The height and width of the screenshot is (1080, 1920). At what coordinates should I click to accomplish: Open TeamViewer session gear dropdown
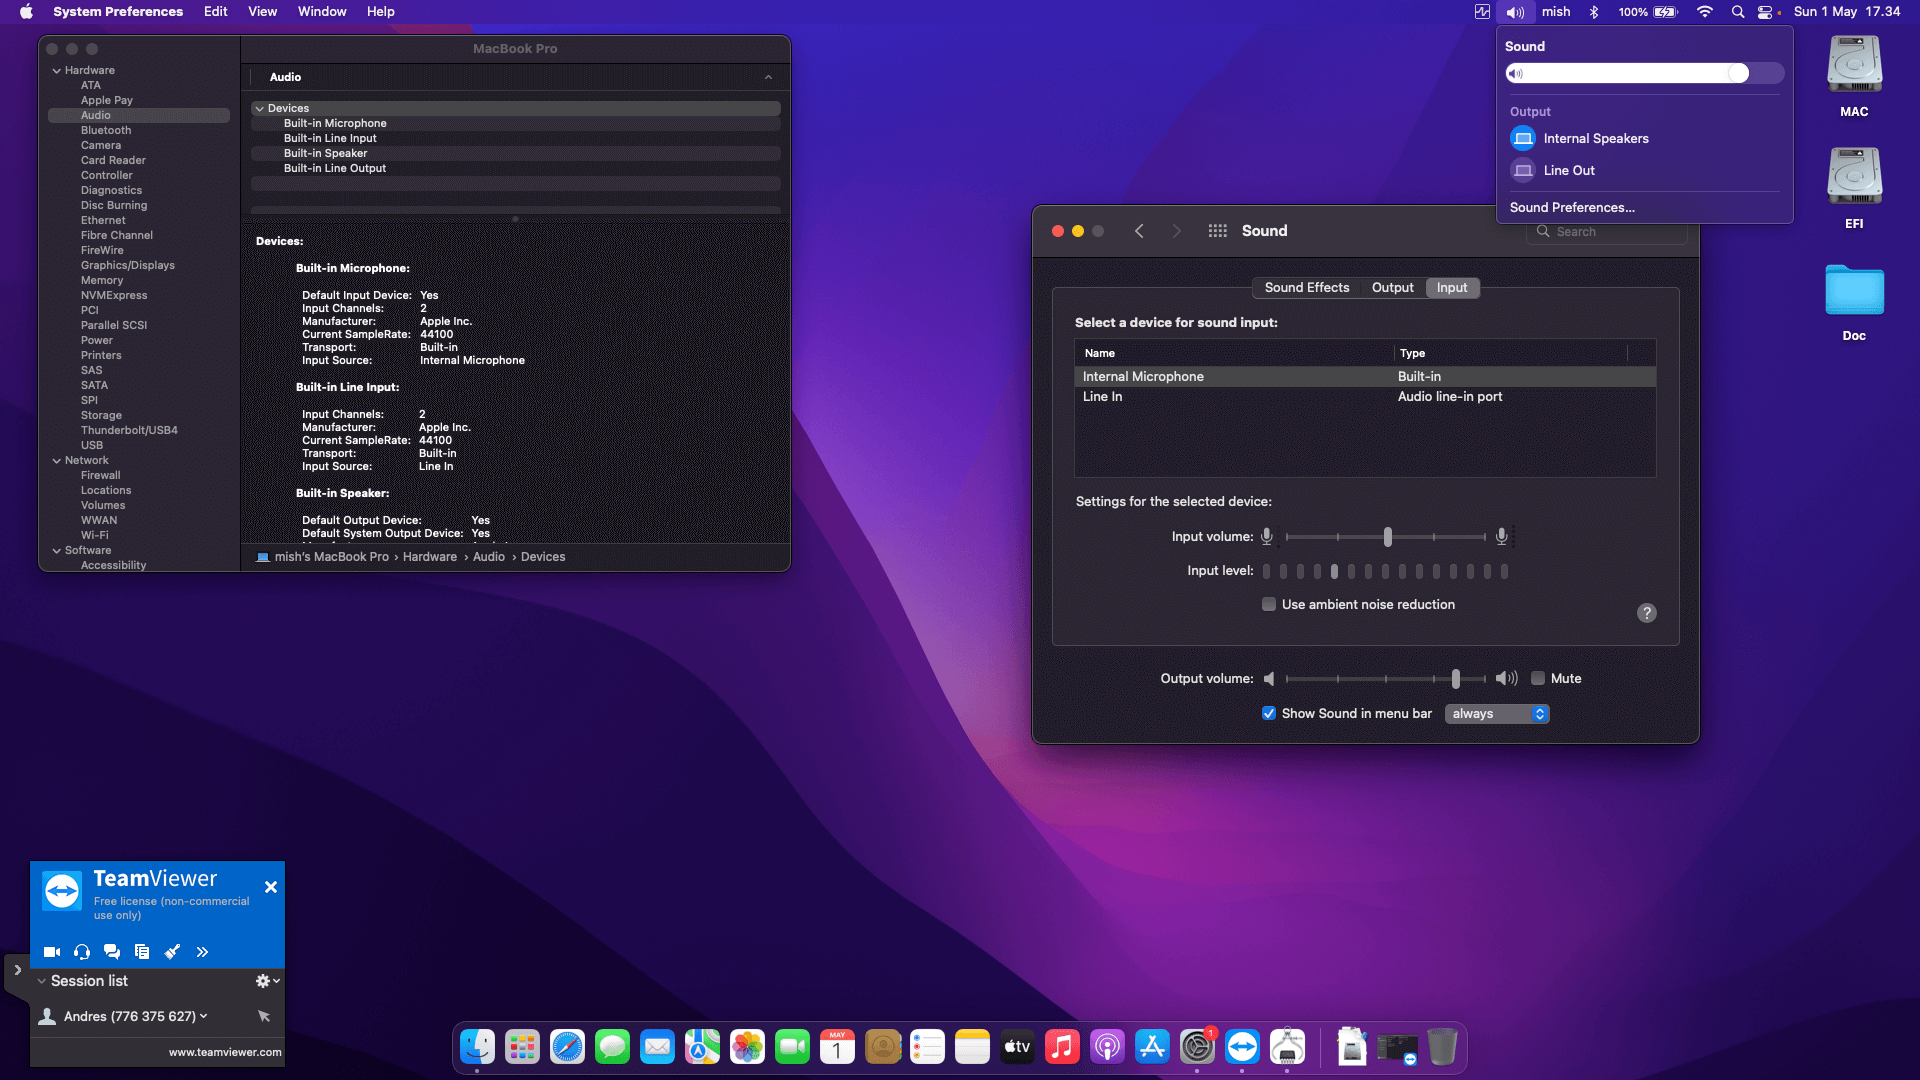tap(267, 981)
